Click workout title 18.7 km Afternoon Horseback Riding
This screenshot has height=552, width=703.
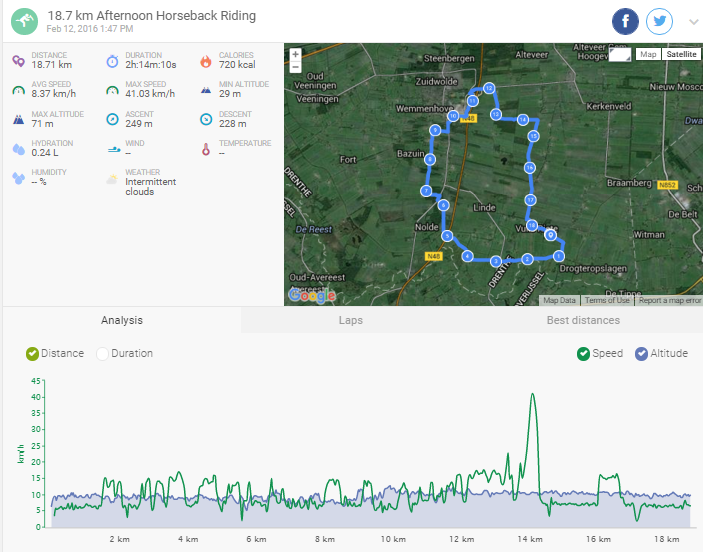click(152, 16)
